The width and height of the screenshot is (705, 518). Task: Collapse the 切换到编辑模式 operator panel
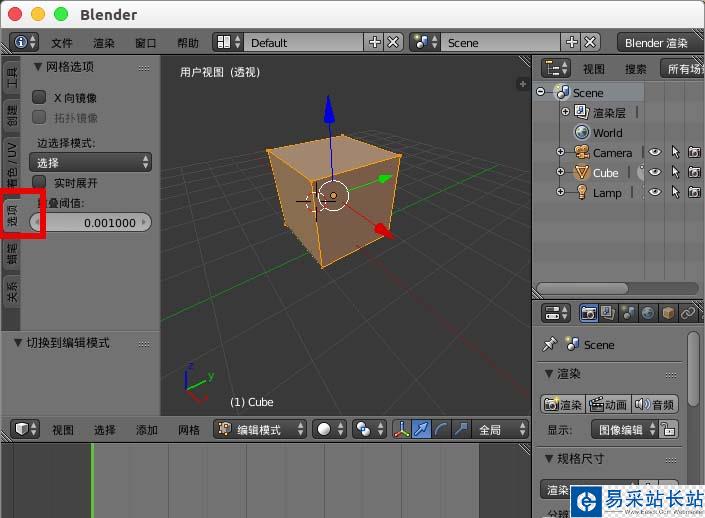tap(18, 343)
